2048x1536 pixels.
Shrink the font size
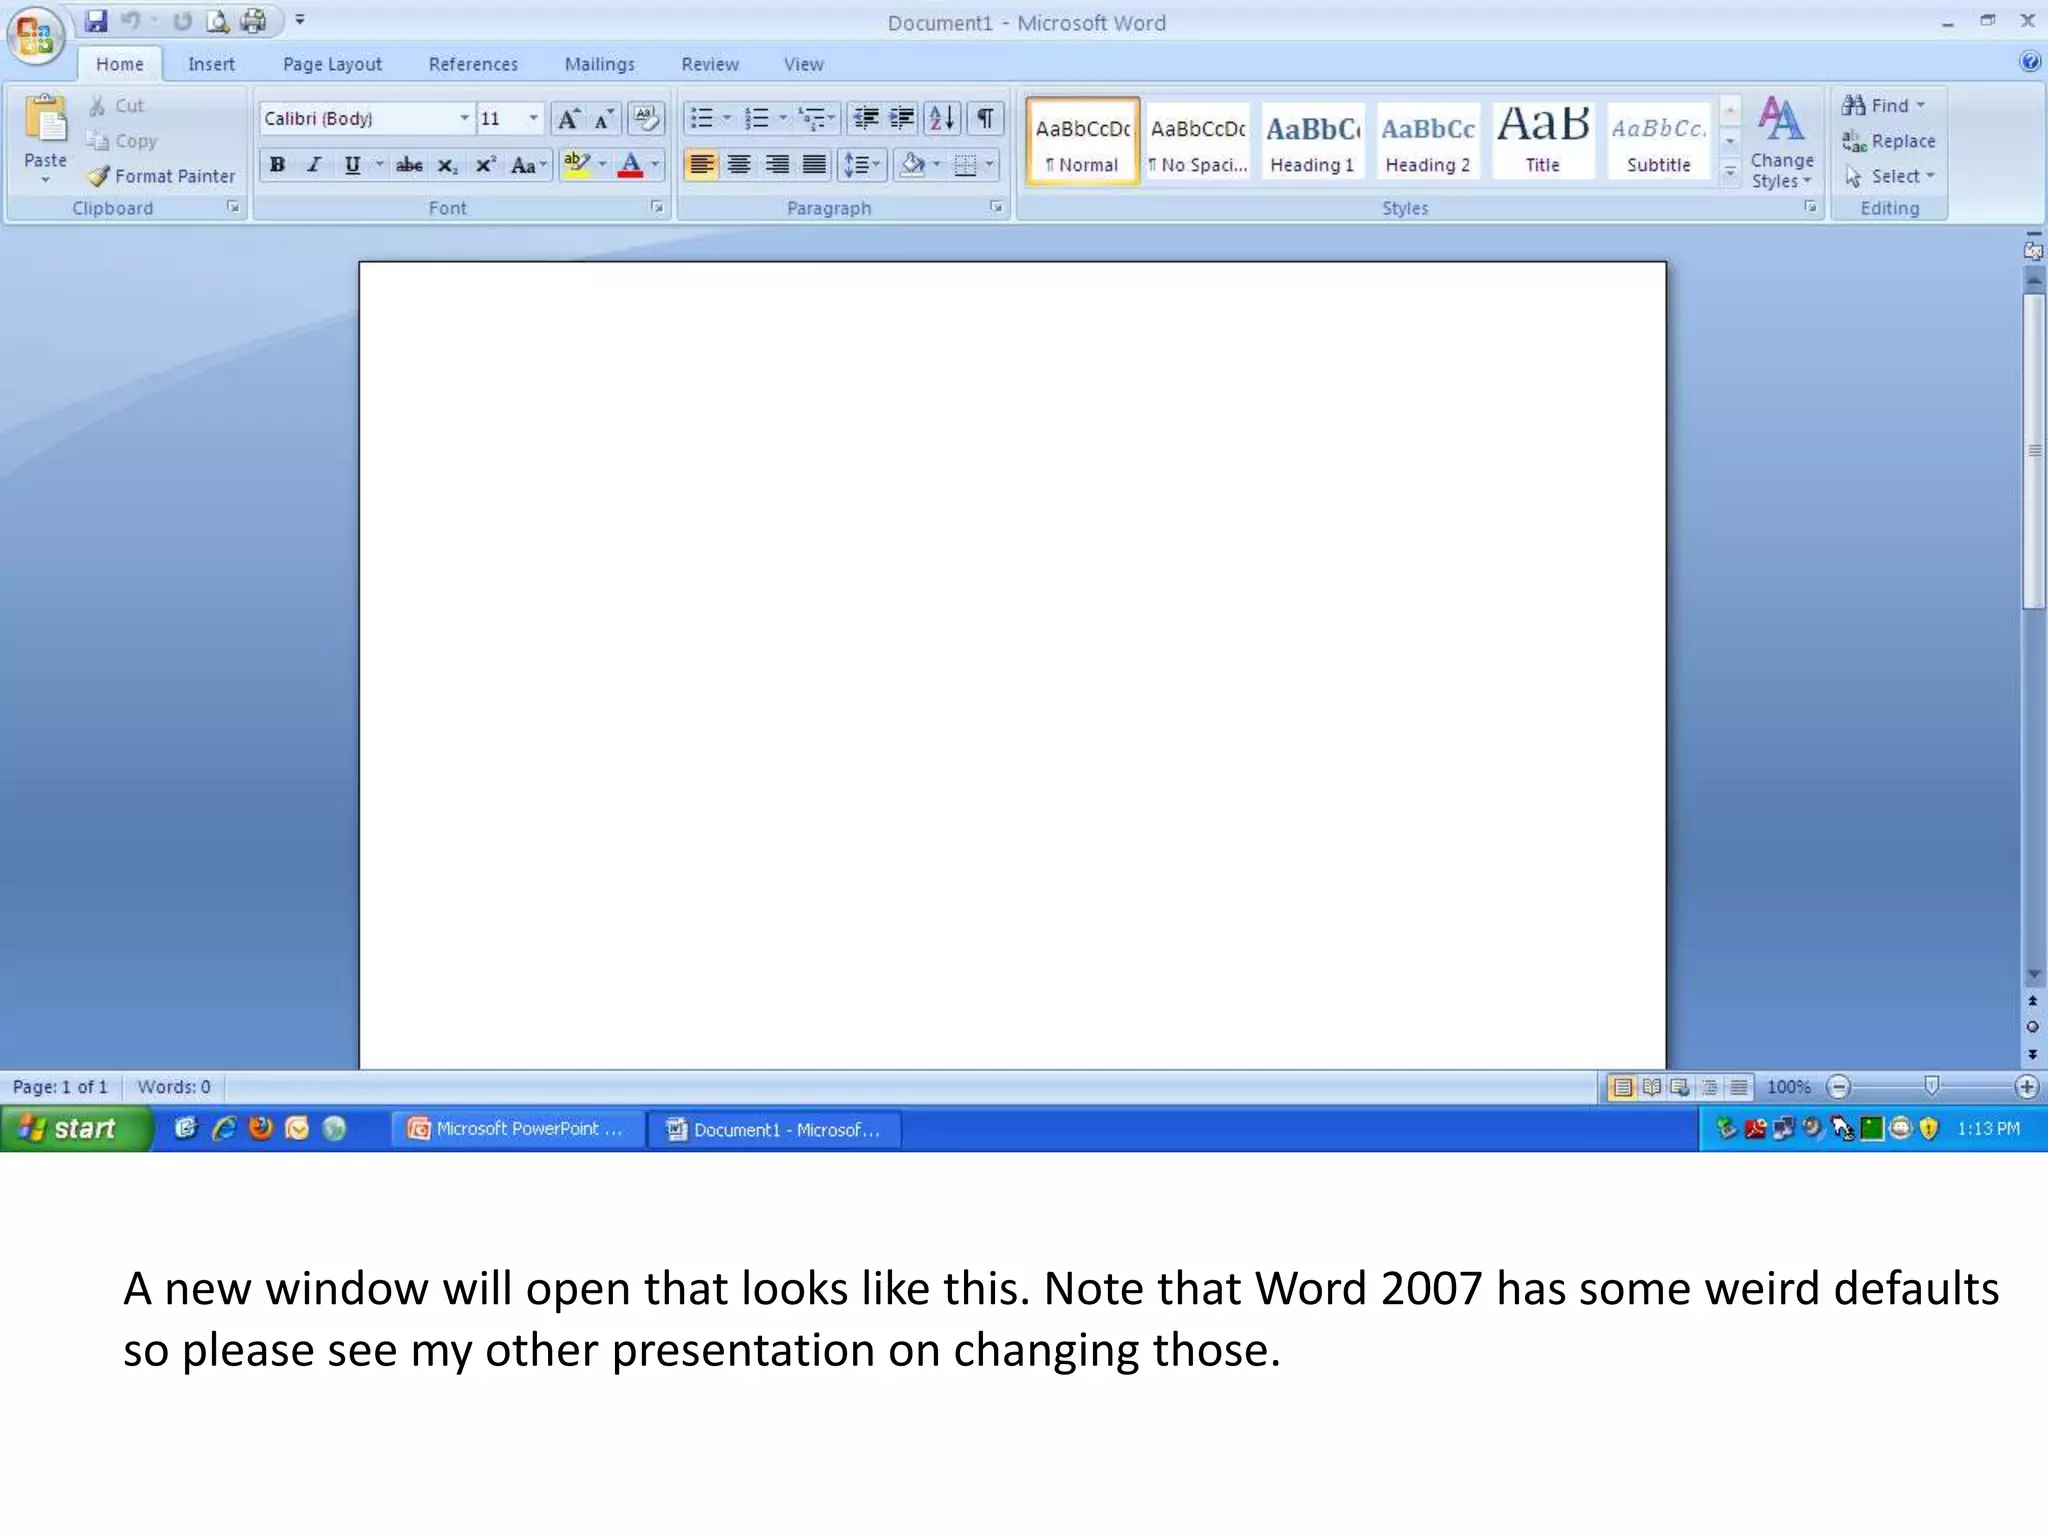tap(603, 119)
